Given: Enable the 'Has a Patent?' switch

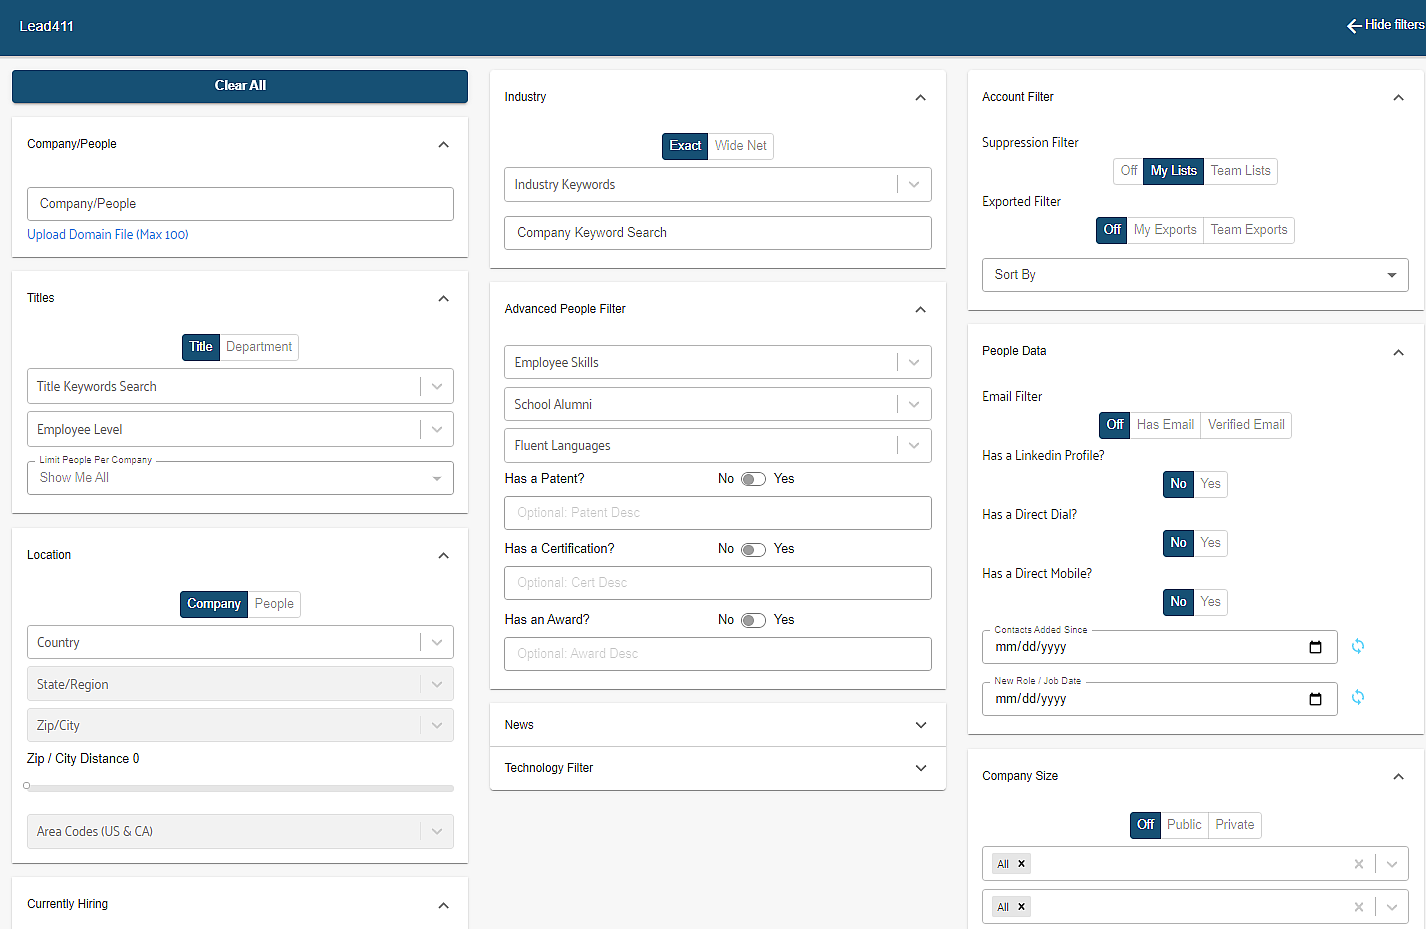Looking at the screenshot, I should click(x=753, y=479).
